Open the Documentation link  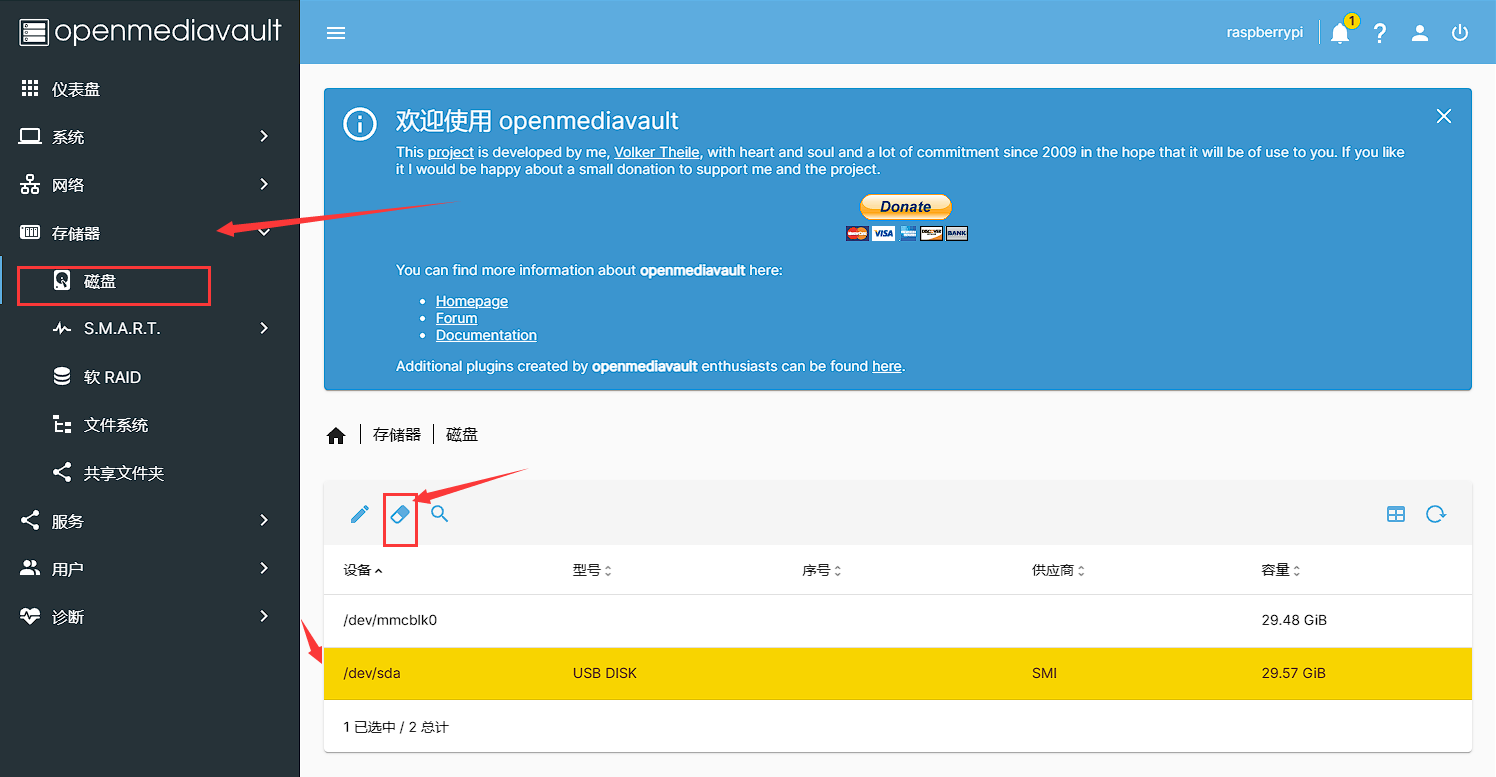(x=486, y=335)
